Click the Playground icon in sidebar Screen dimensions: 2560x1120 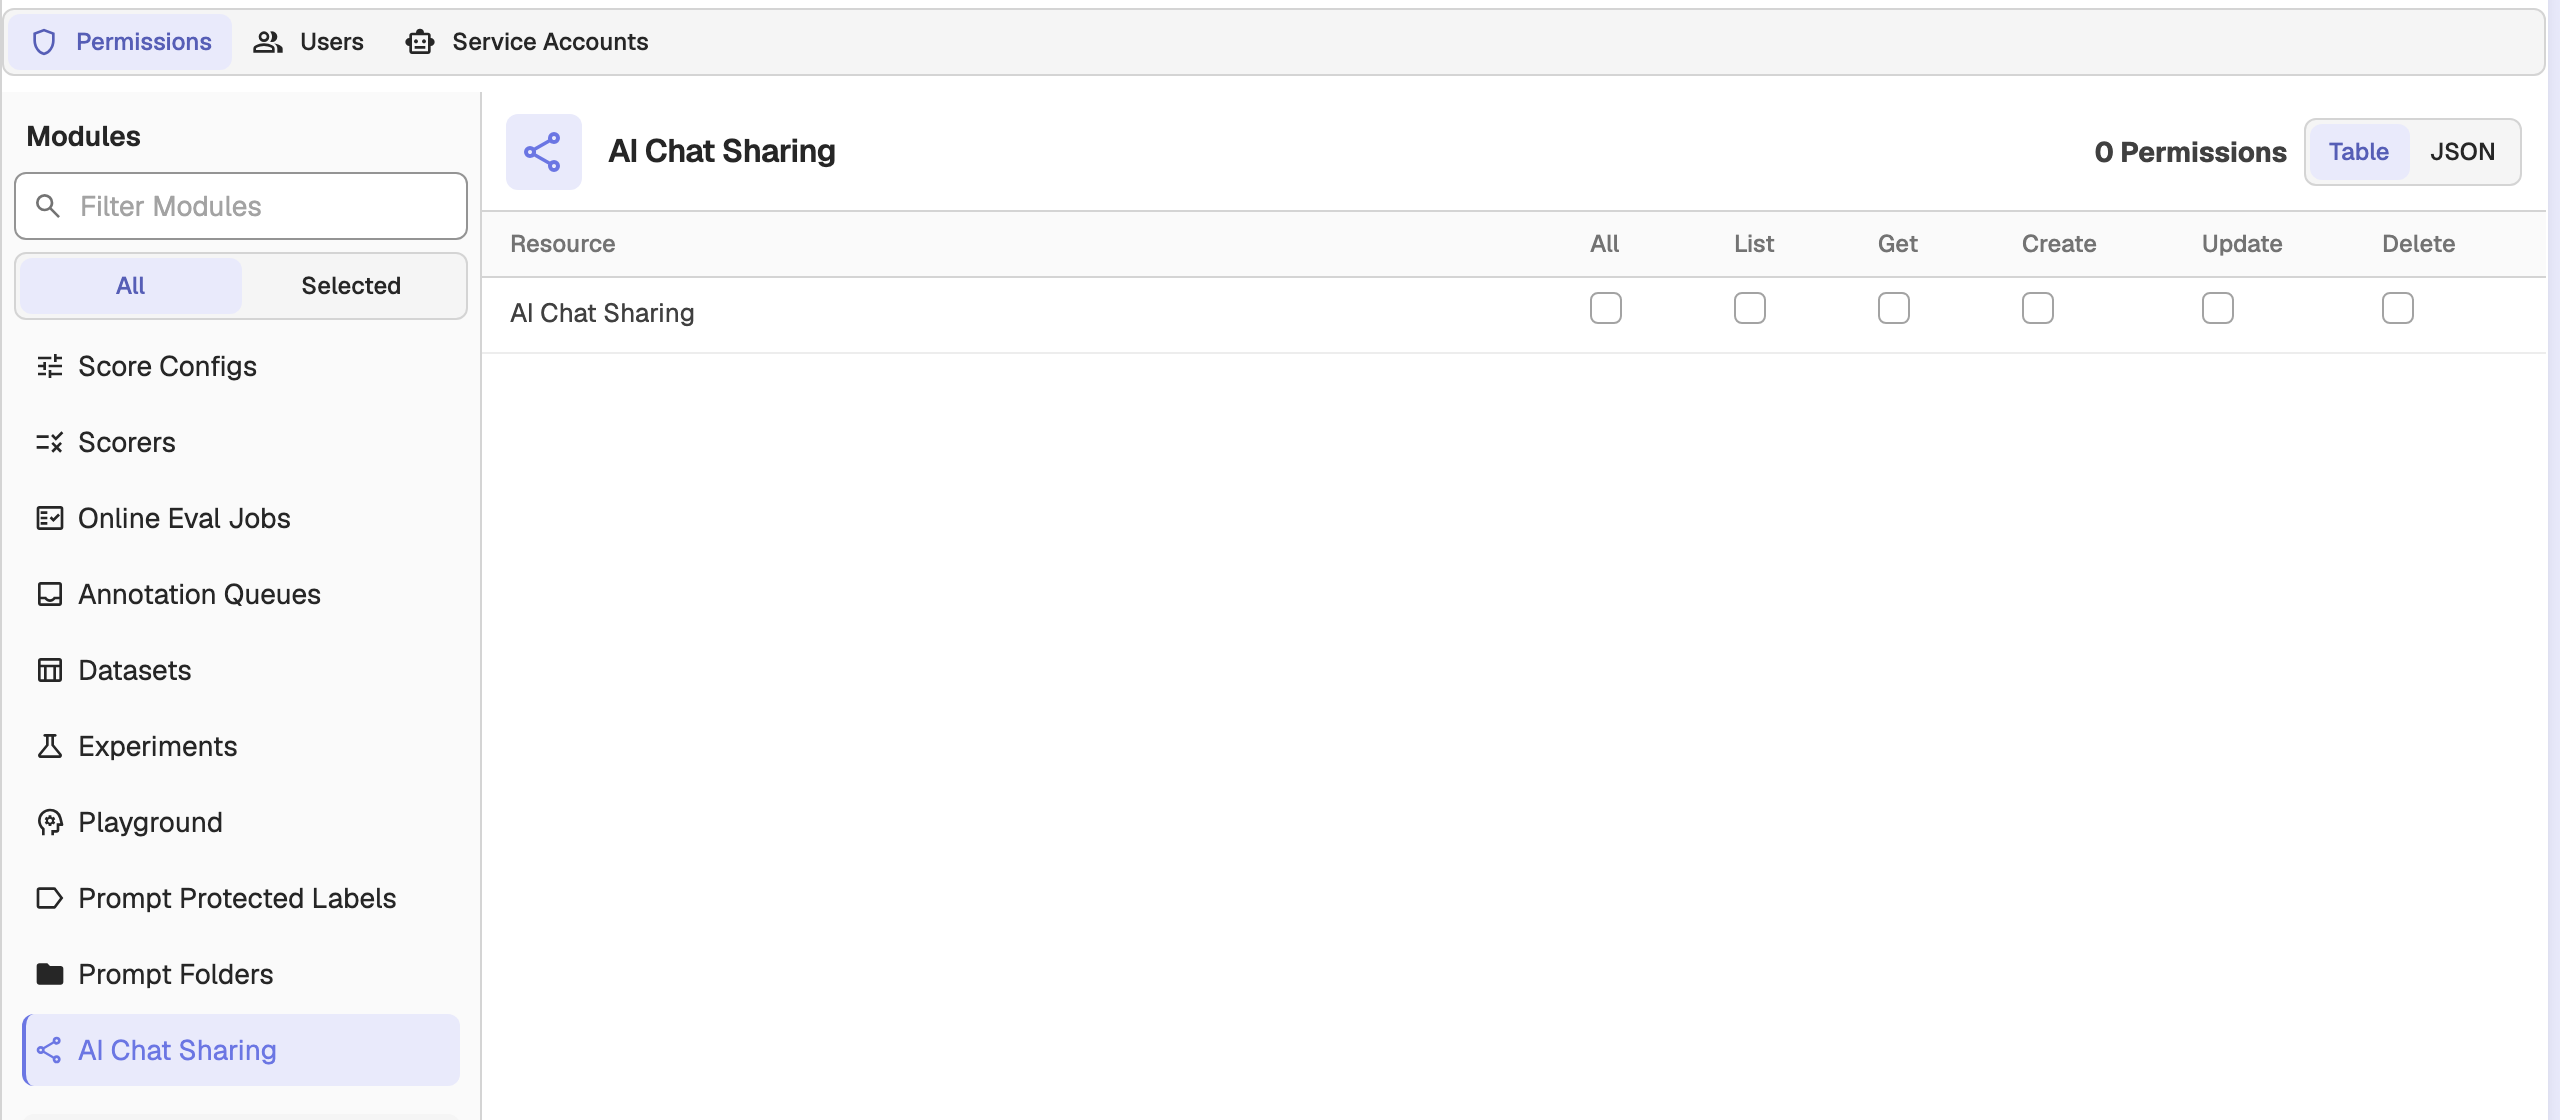(x=50, y=822)
